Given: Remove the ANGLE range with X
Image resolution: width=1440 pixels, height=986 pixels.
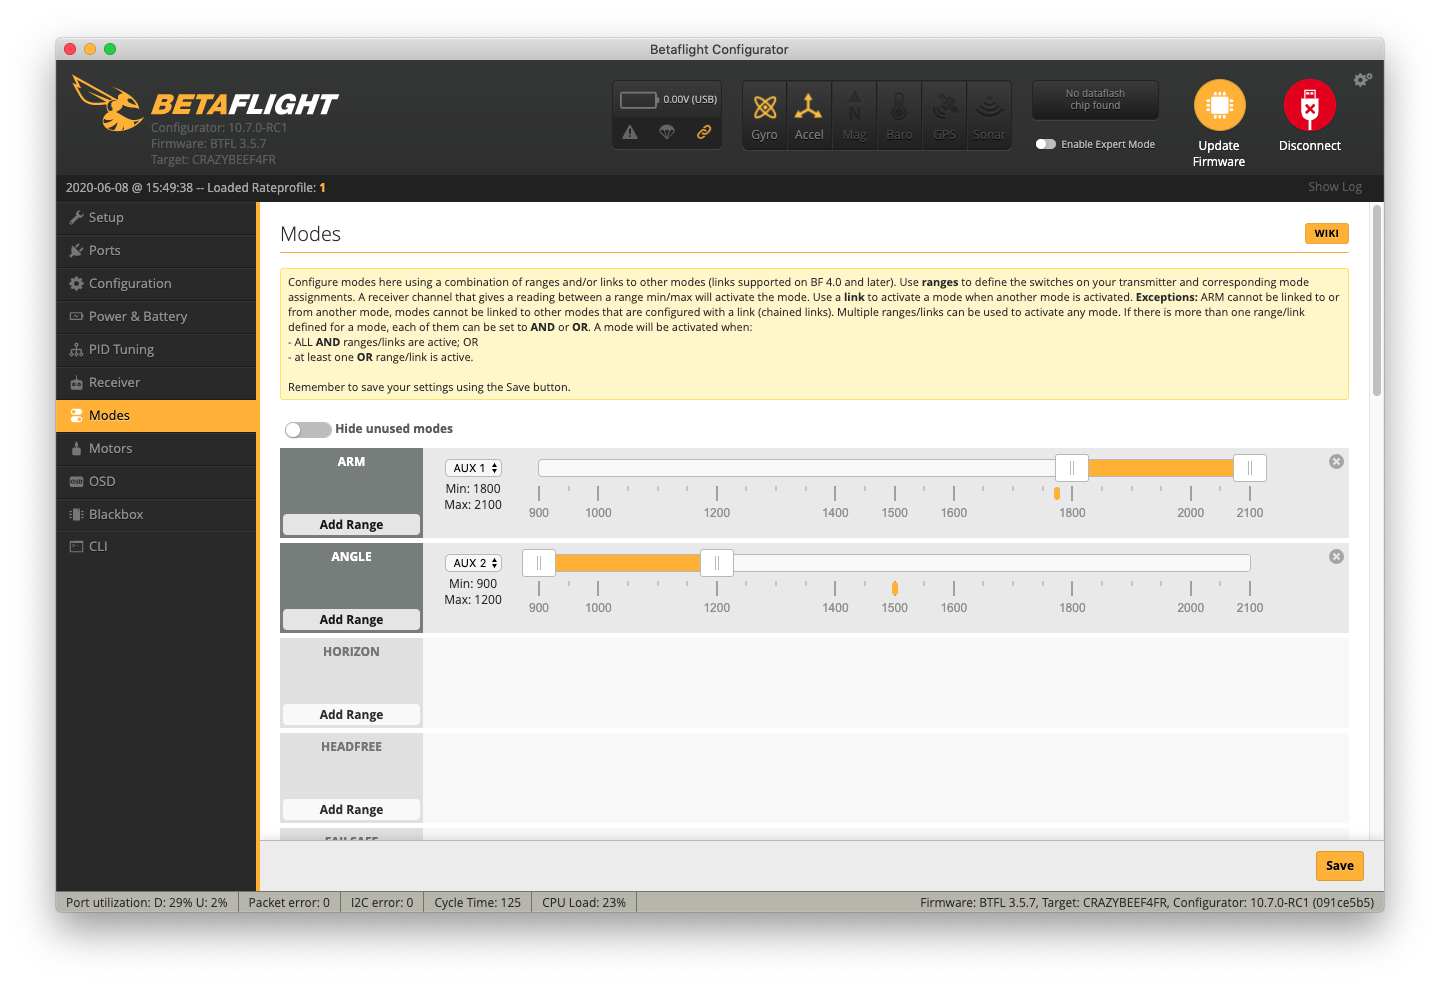Looking at the screenshot, I should pos(1336,556).
